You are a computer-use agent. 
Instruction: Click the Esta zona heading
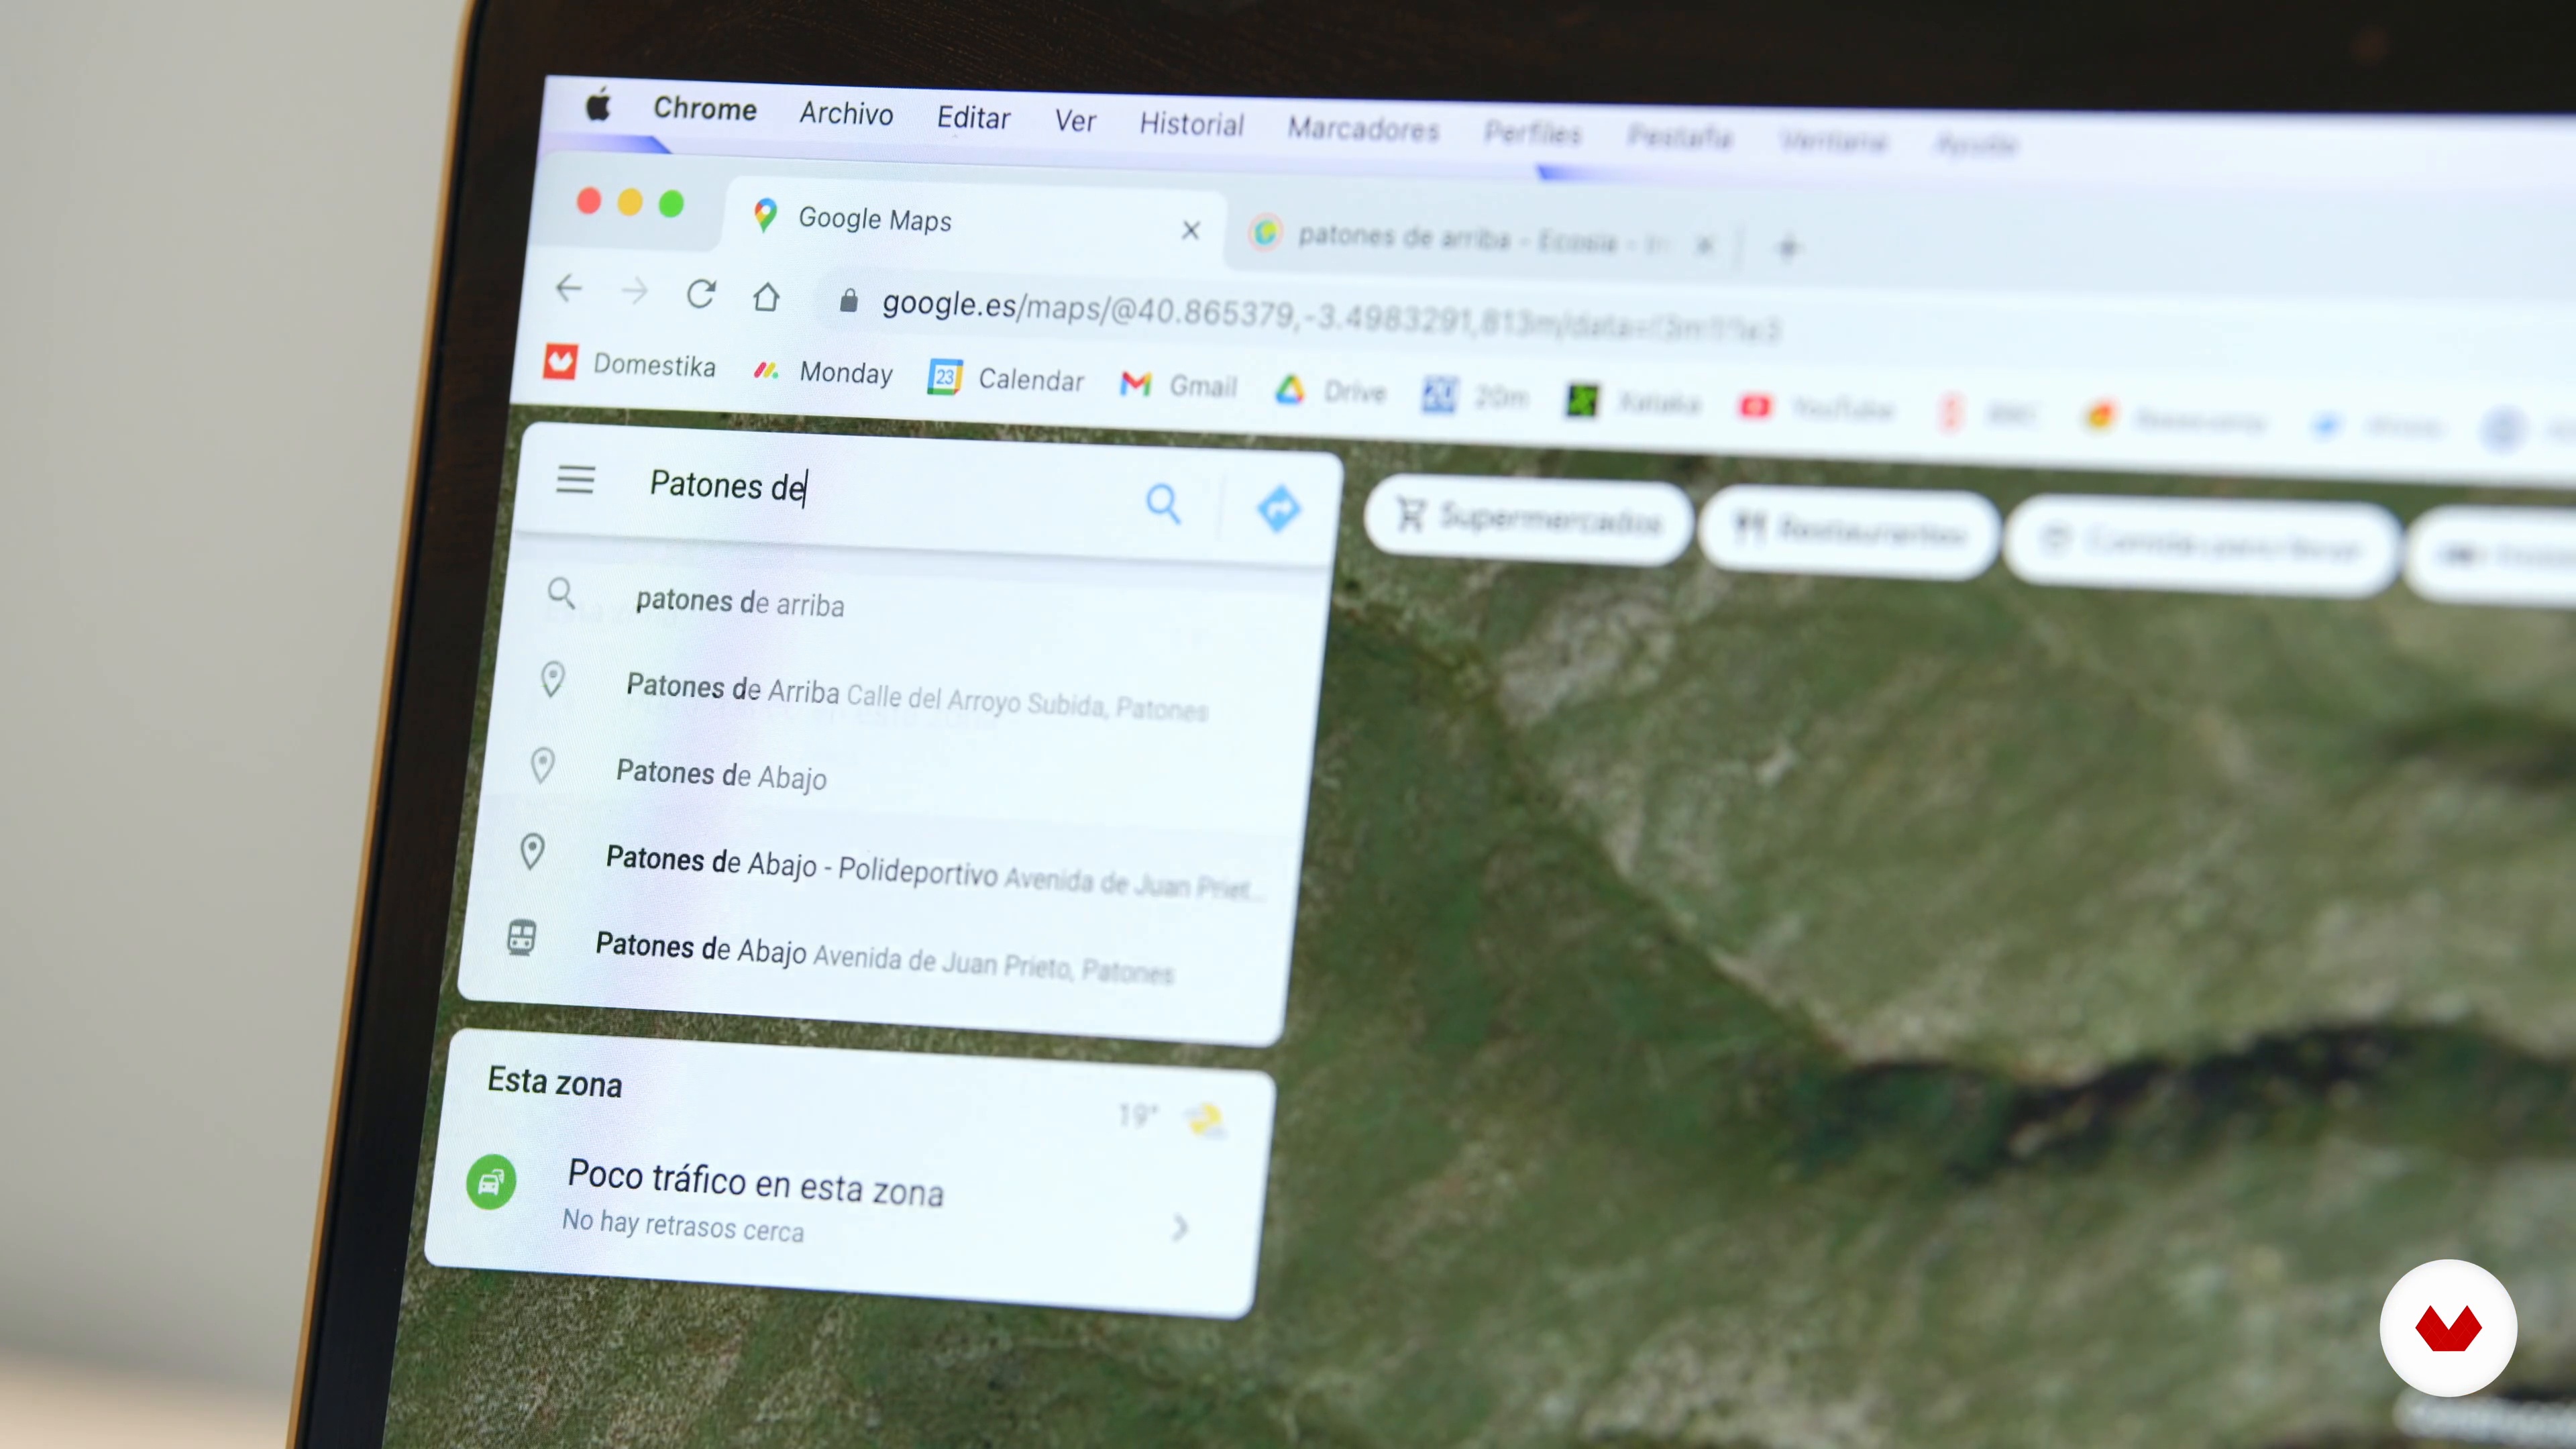point(555,1082)
